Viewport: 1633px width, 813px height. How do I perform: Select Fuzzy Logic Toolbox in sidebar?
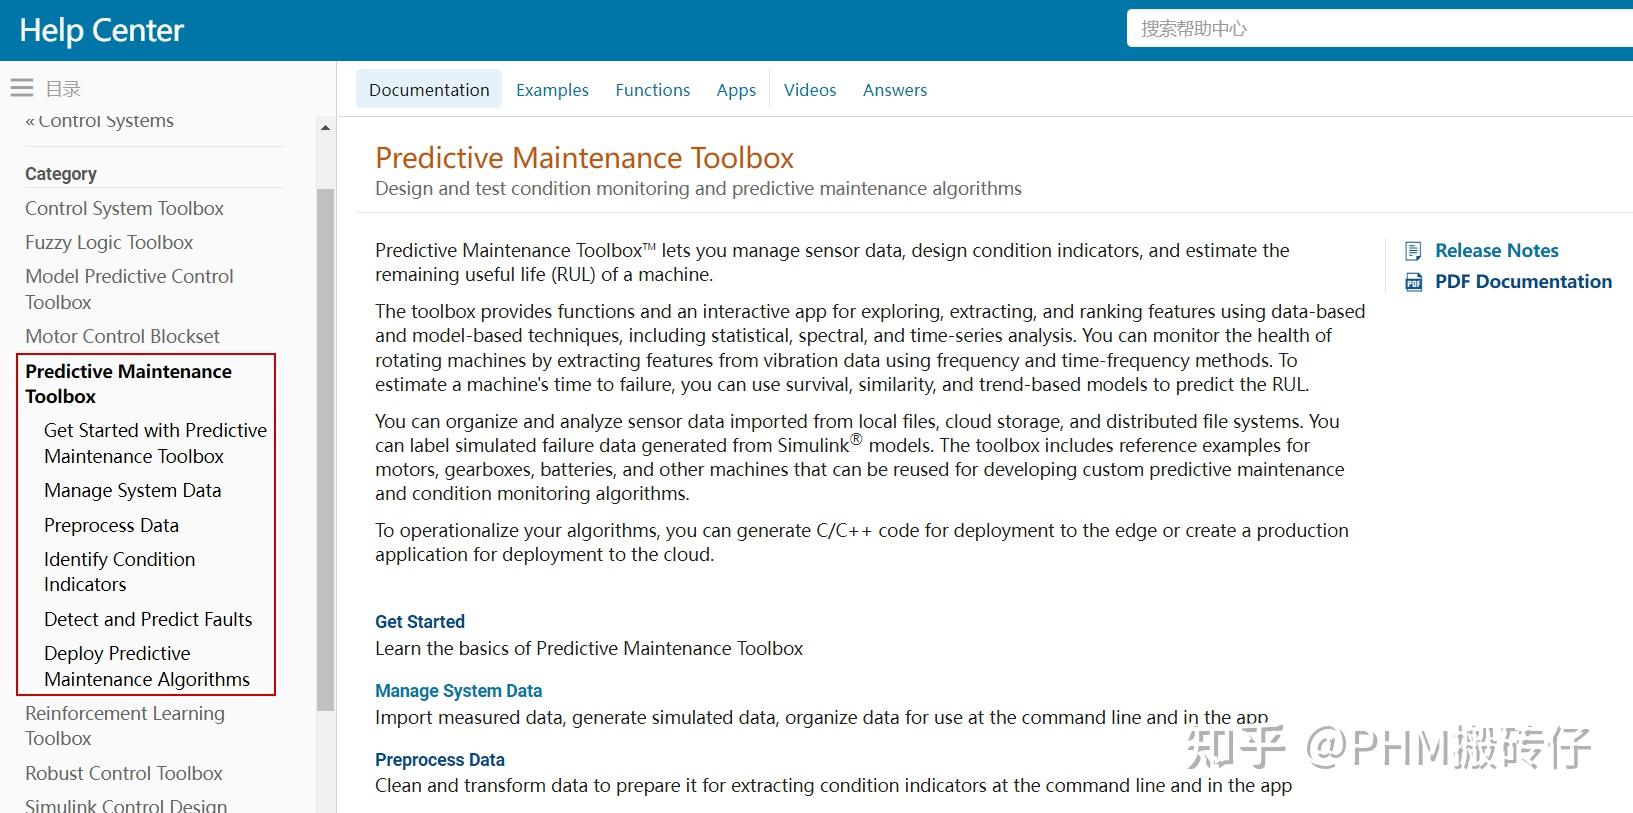[x=109, y=242]
